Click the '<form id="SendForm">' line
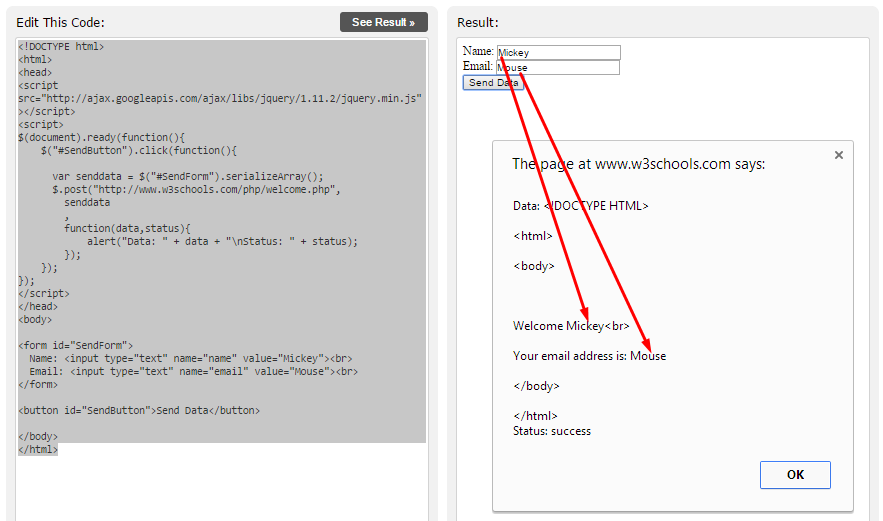The height and width of the screenshot is (521, 883). tap(75, 345)
